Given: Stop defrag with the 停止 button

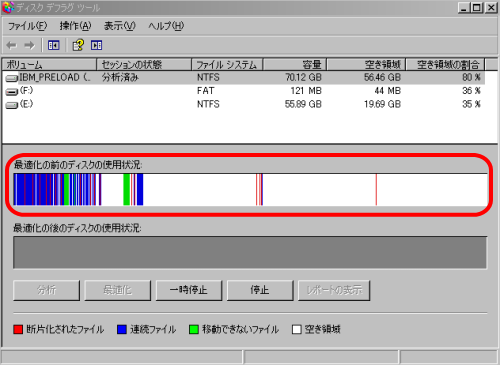Looking at the screenshot, I should [x=260, y=290].
